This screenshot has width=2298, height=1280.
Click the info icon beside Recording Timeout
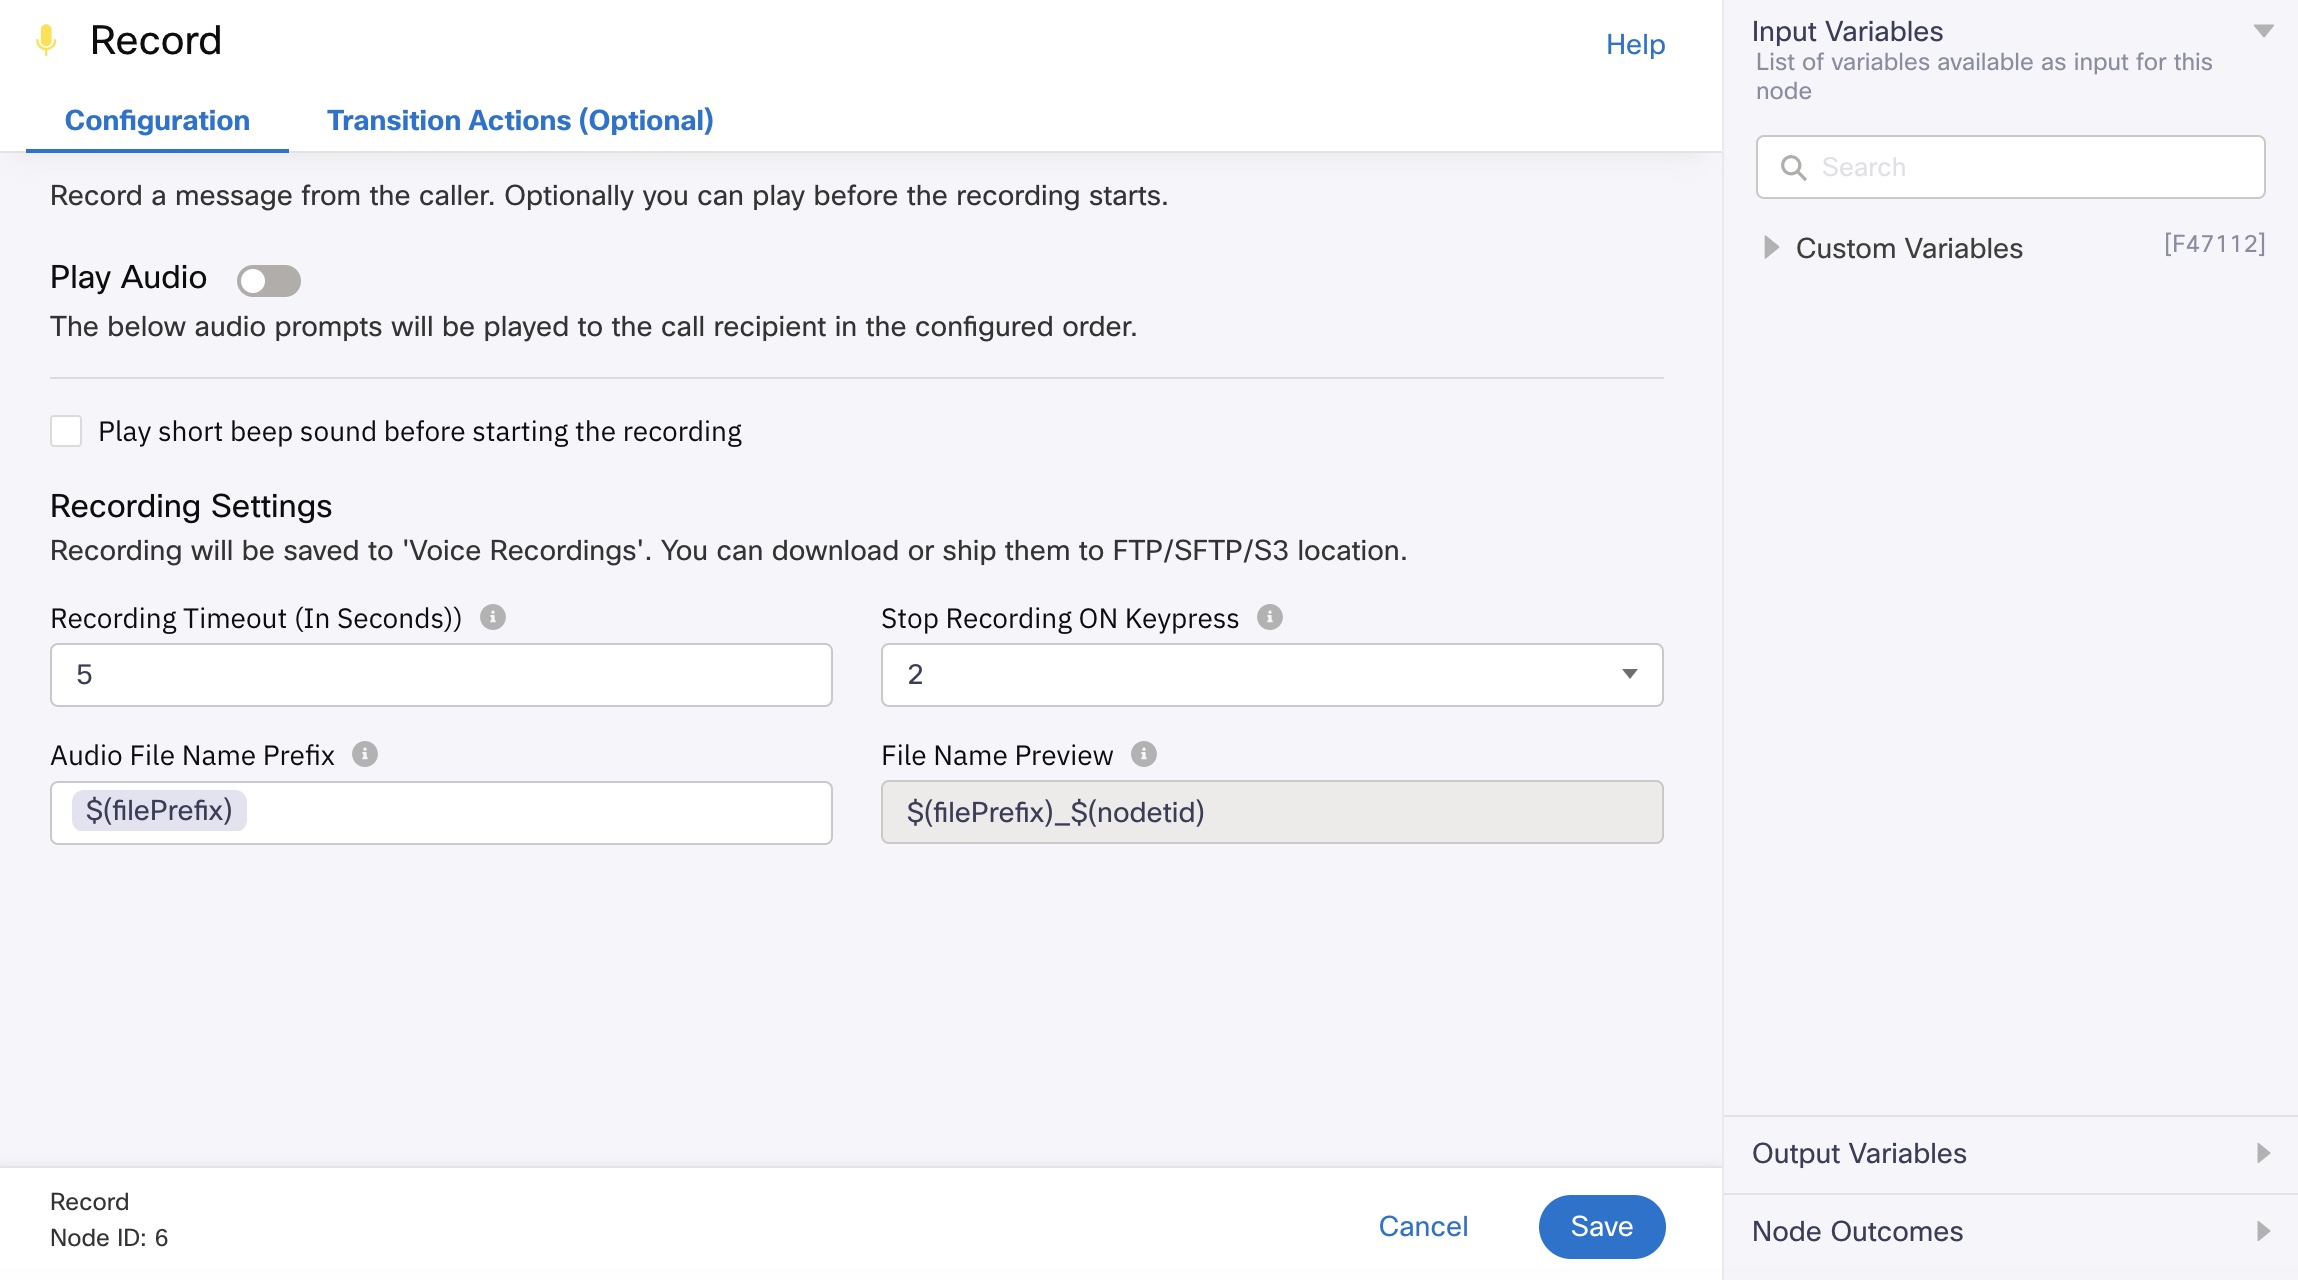coord(493,616)
